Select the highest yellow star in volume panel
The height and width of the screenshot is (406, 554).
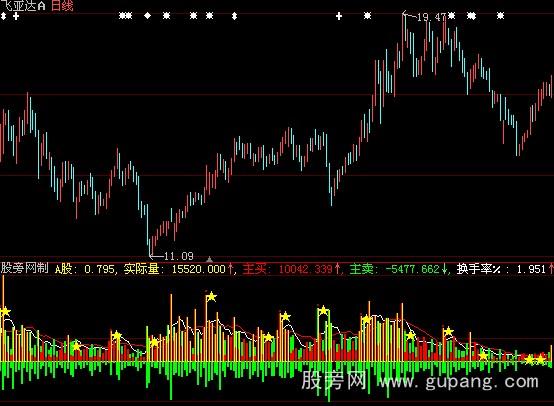(211, 296)
